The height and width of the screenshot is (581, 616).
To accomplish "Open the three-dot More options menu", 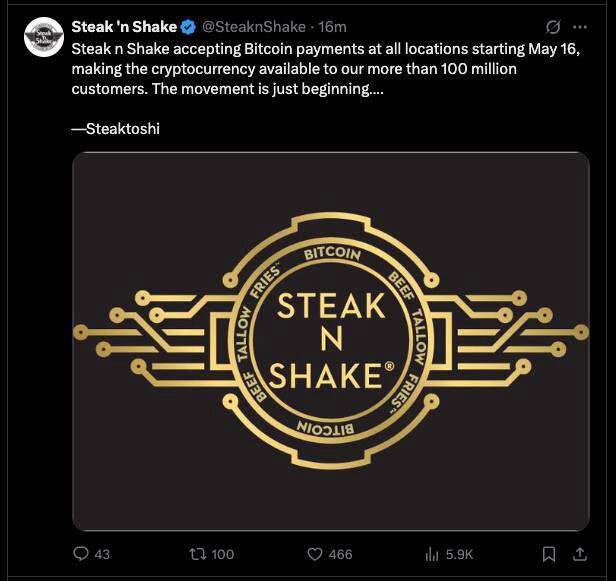I will point(580,27).
